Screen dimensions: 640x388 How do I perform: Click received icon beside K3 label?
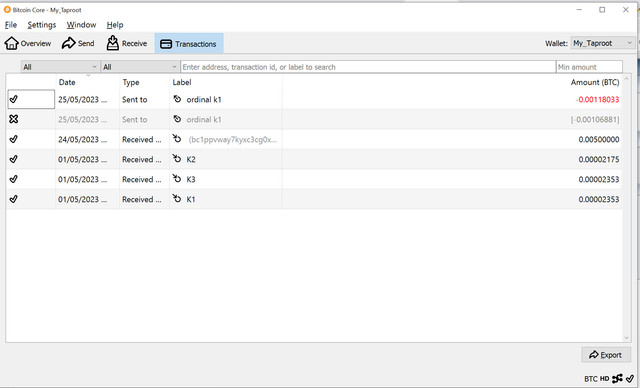click(x=177, y=179)
